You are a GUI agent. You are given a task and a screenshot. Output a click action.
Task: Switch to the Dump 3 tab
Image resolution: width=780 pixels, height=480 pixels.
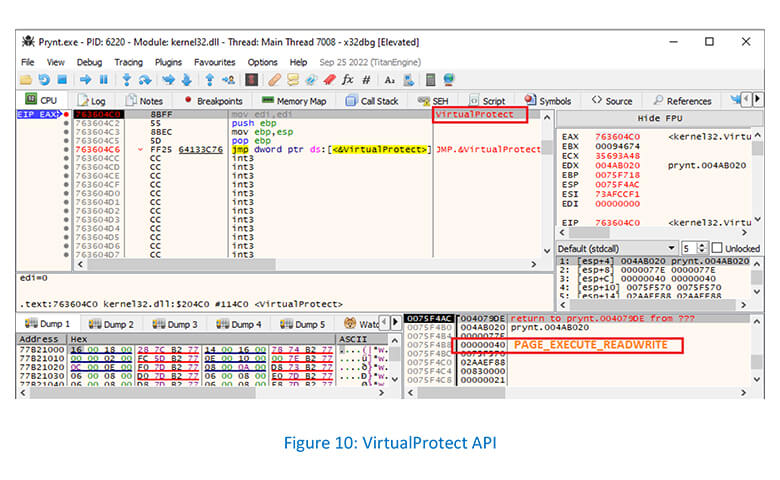tap(177, 324)
